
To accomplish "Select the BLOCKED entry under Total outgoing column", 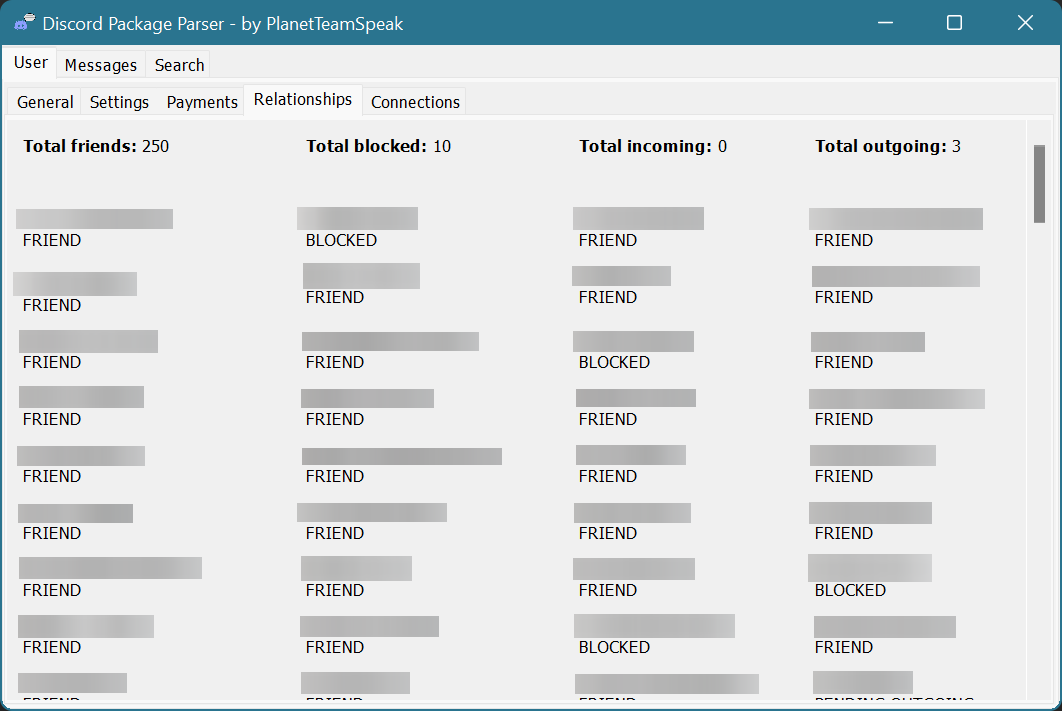I will [850, 590].
